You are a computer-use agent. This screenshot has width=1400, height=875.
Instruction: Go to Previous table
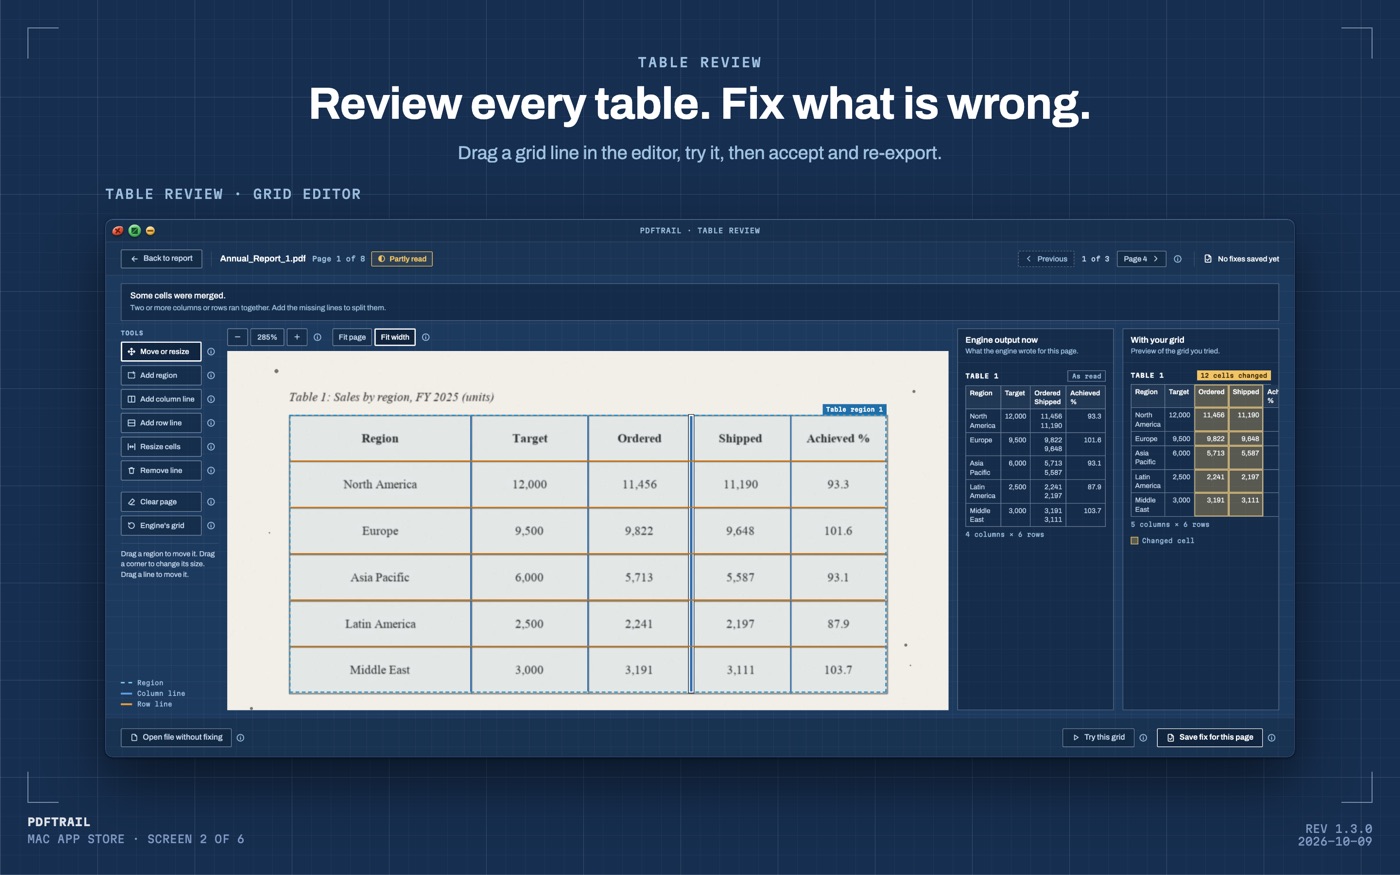(1046, 259)
